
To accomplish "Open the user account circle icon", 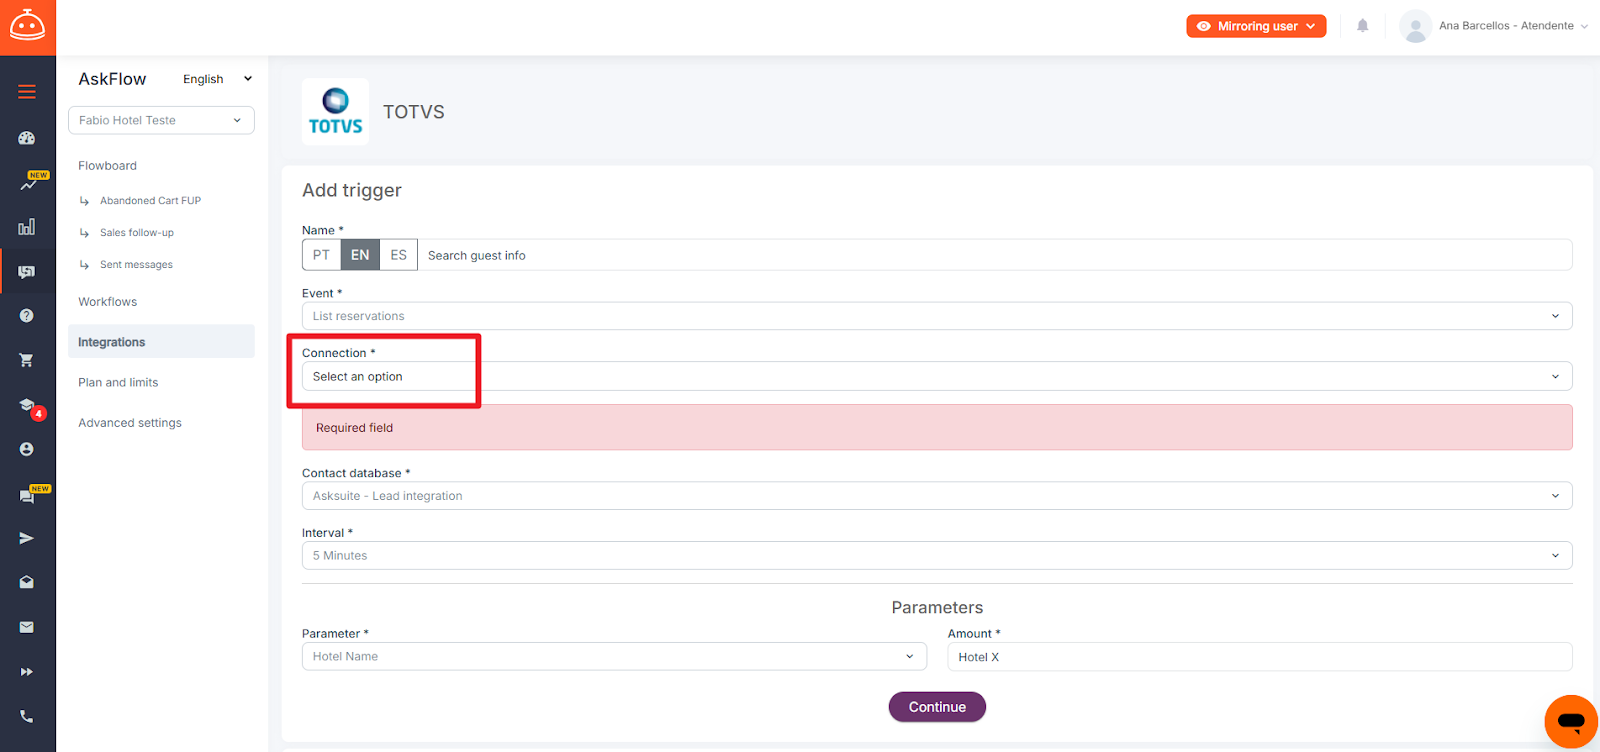I will 27,450.
